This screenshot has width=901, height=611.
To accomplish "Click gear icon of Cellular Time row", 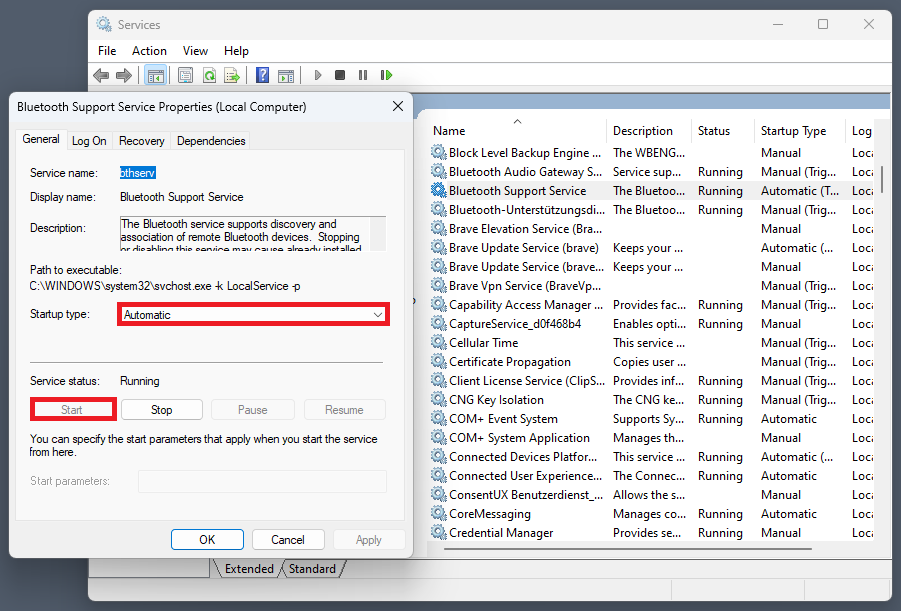I will pyautogui.click(x=438, y=342).
